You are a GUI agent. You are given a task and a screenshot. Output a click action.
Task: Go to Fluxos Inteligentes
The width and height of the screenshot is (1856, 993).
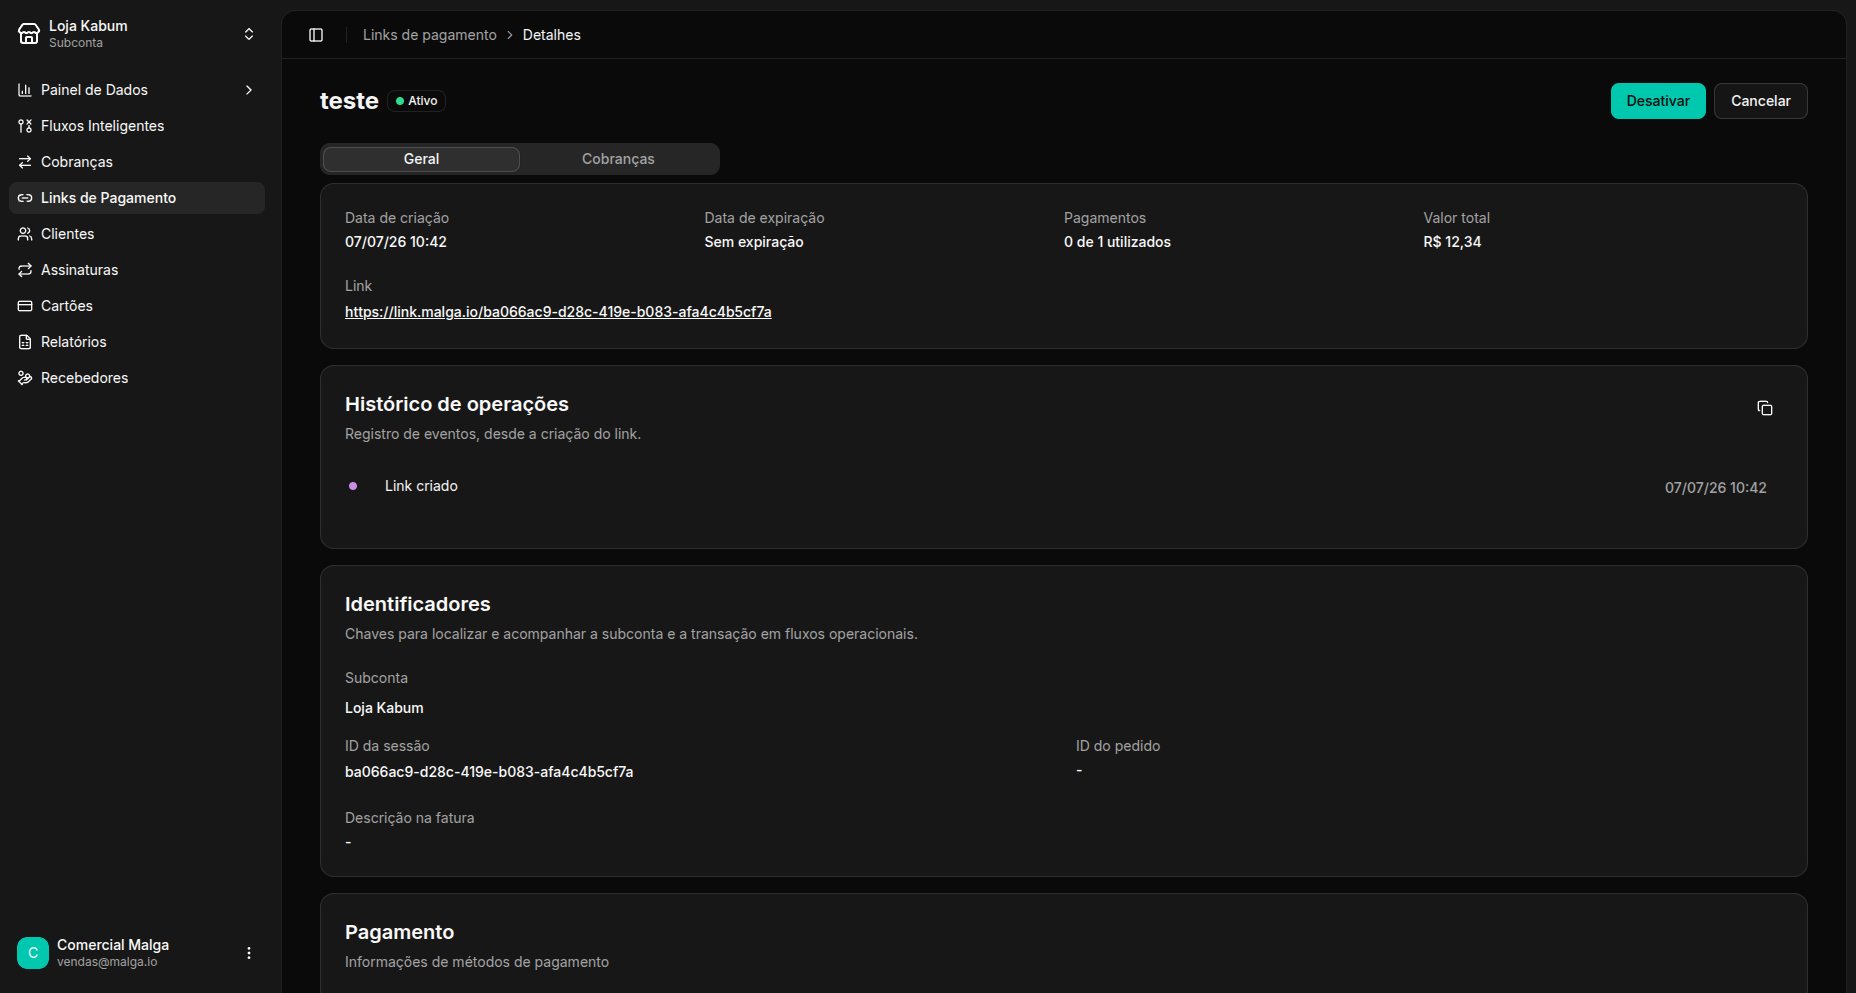pos(137,126)
